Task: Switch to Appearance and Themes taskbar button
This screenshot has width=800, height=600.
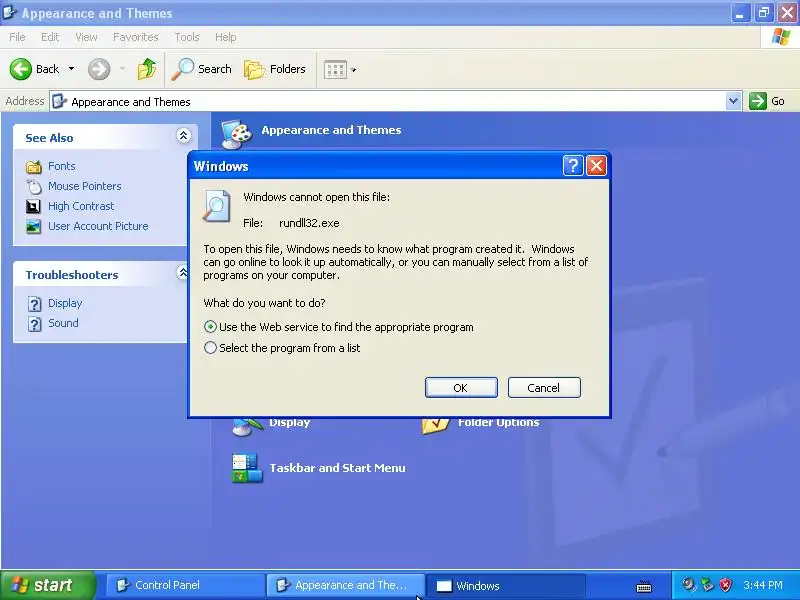Action: 345,585
